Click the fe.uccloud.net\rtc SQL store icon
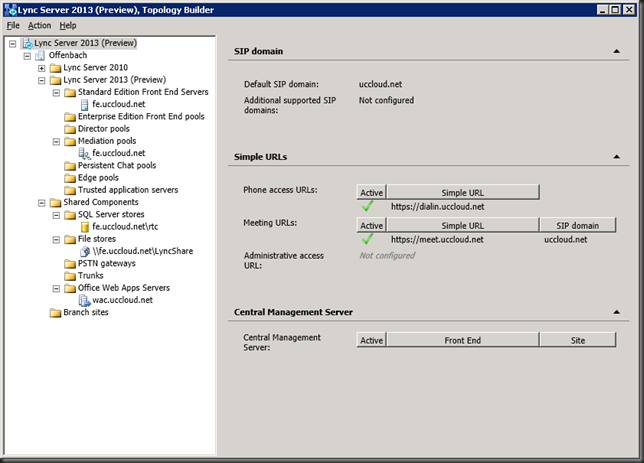 (x=85, y=227)
